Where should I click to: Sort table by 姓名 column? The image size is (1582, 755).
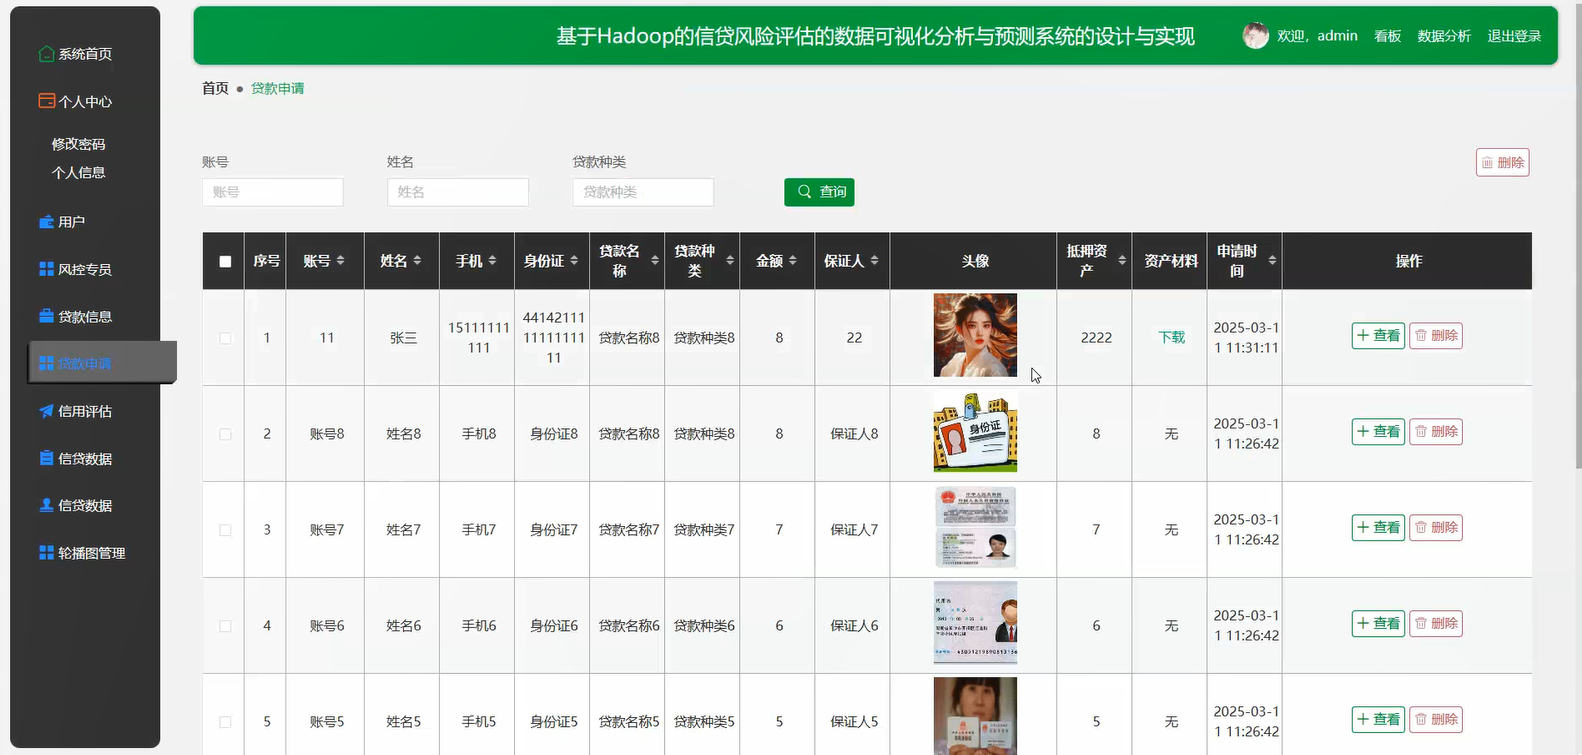point(417,260)
